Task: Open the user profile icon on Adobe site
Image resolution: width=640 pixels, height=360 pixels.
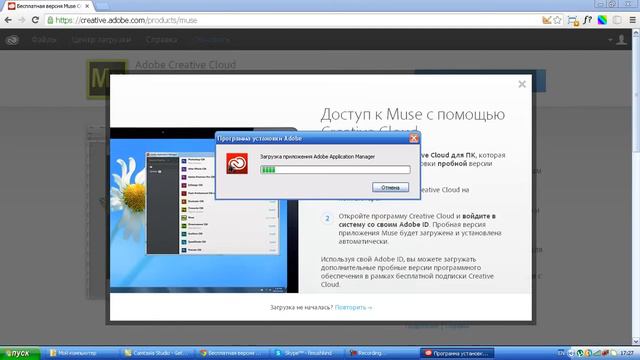Action: [x=621, y=40]
